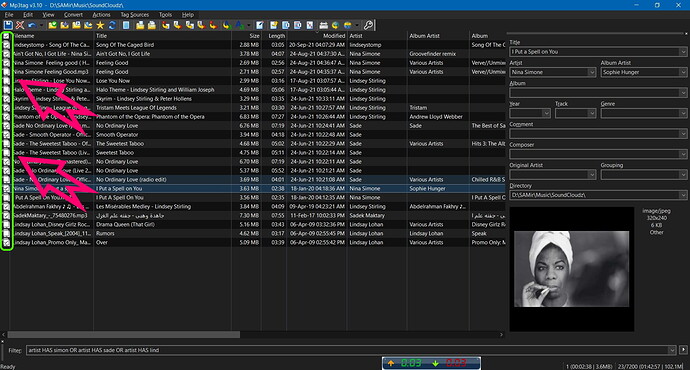Toggle checkbox for Song Of The Caged Bird row

pyautogui.click(x=7, y=45)
